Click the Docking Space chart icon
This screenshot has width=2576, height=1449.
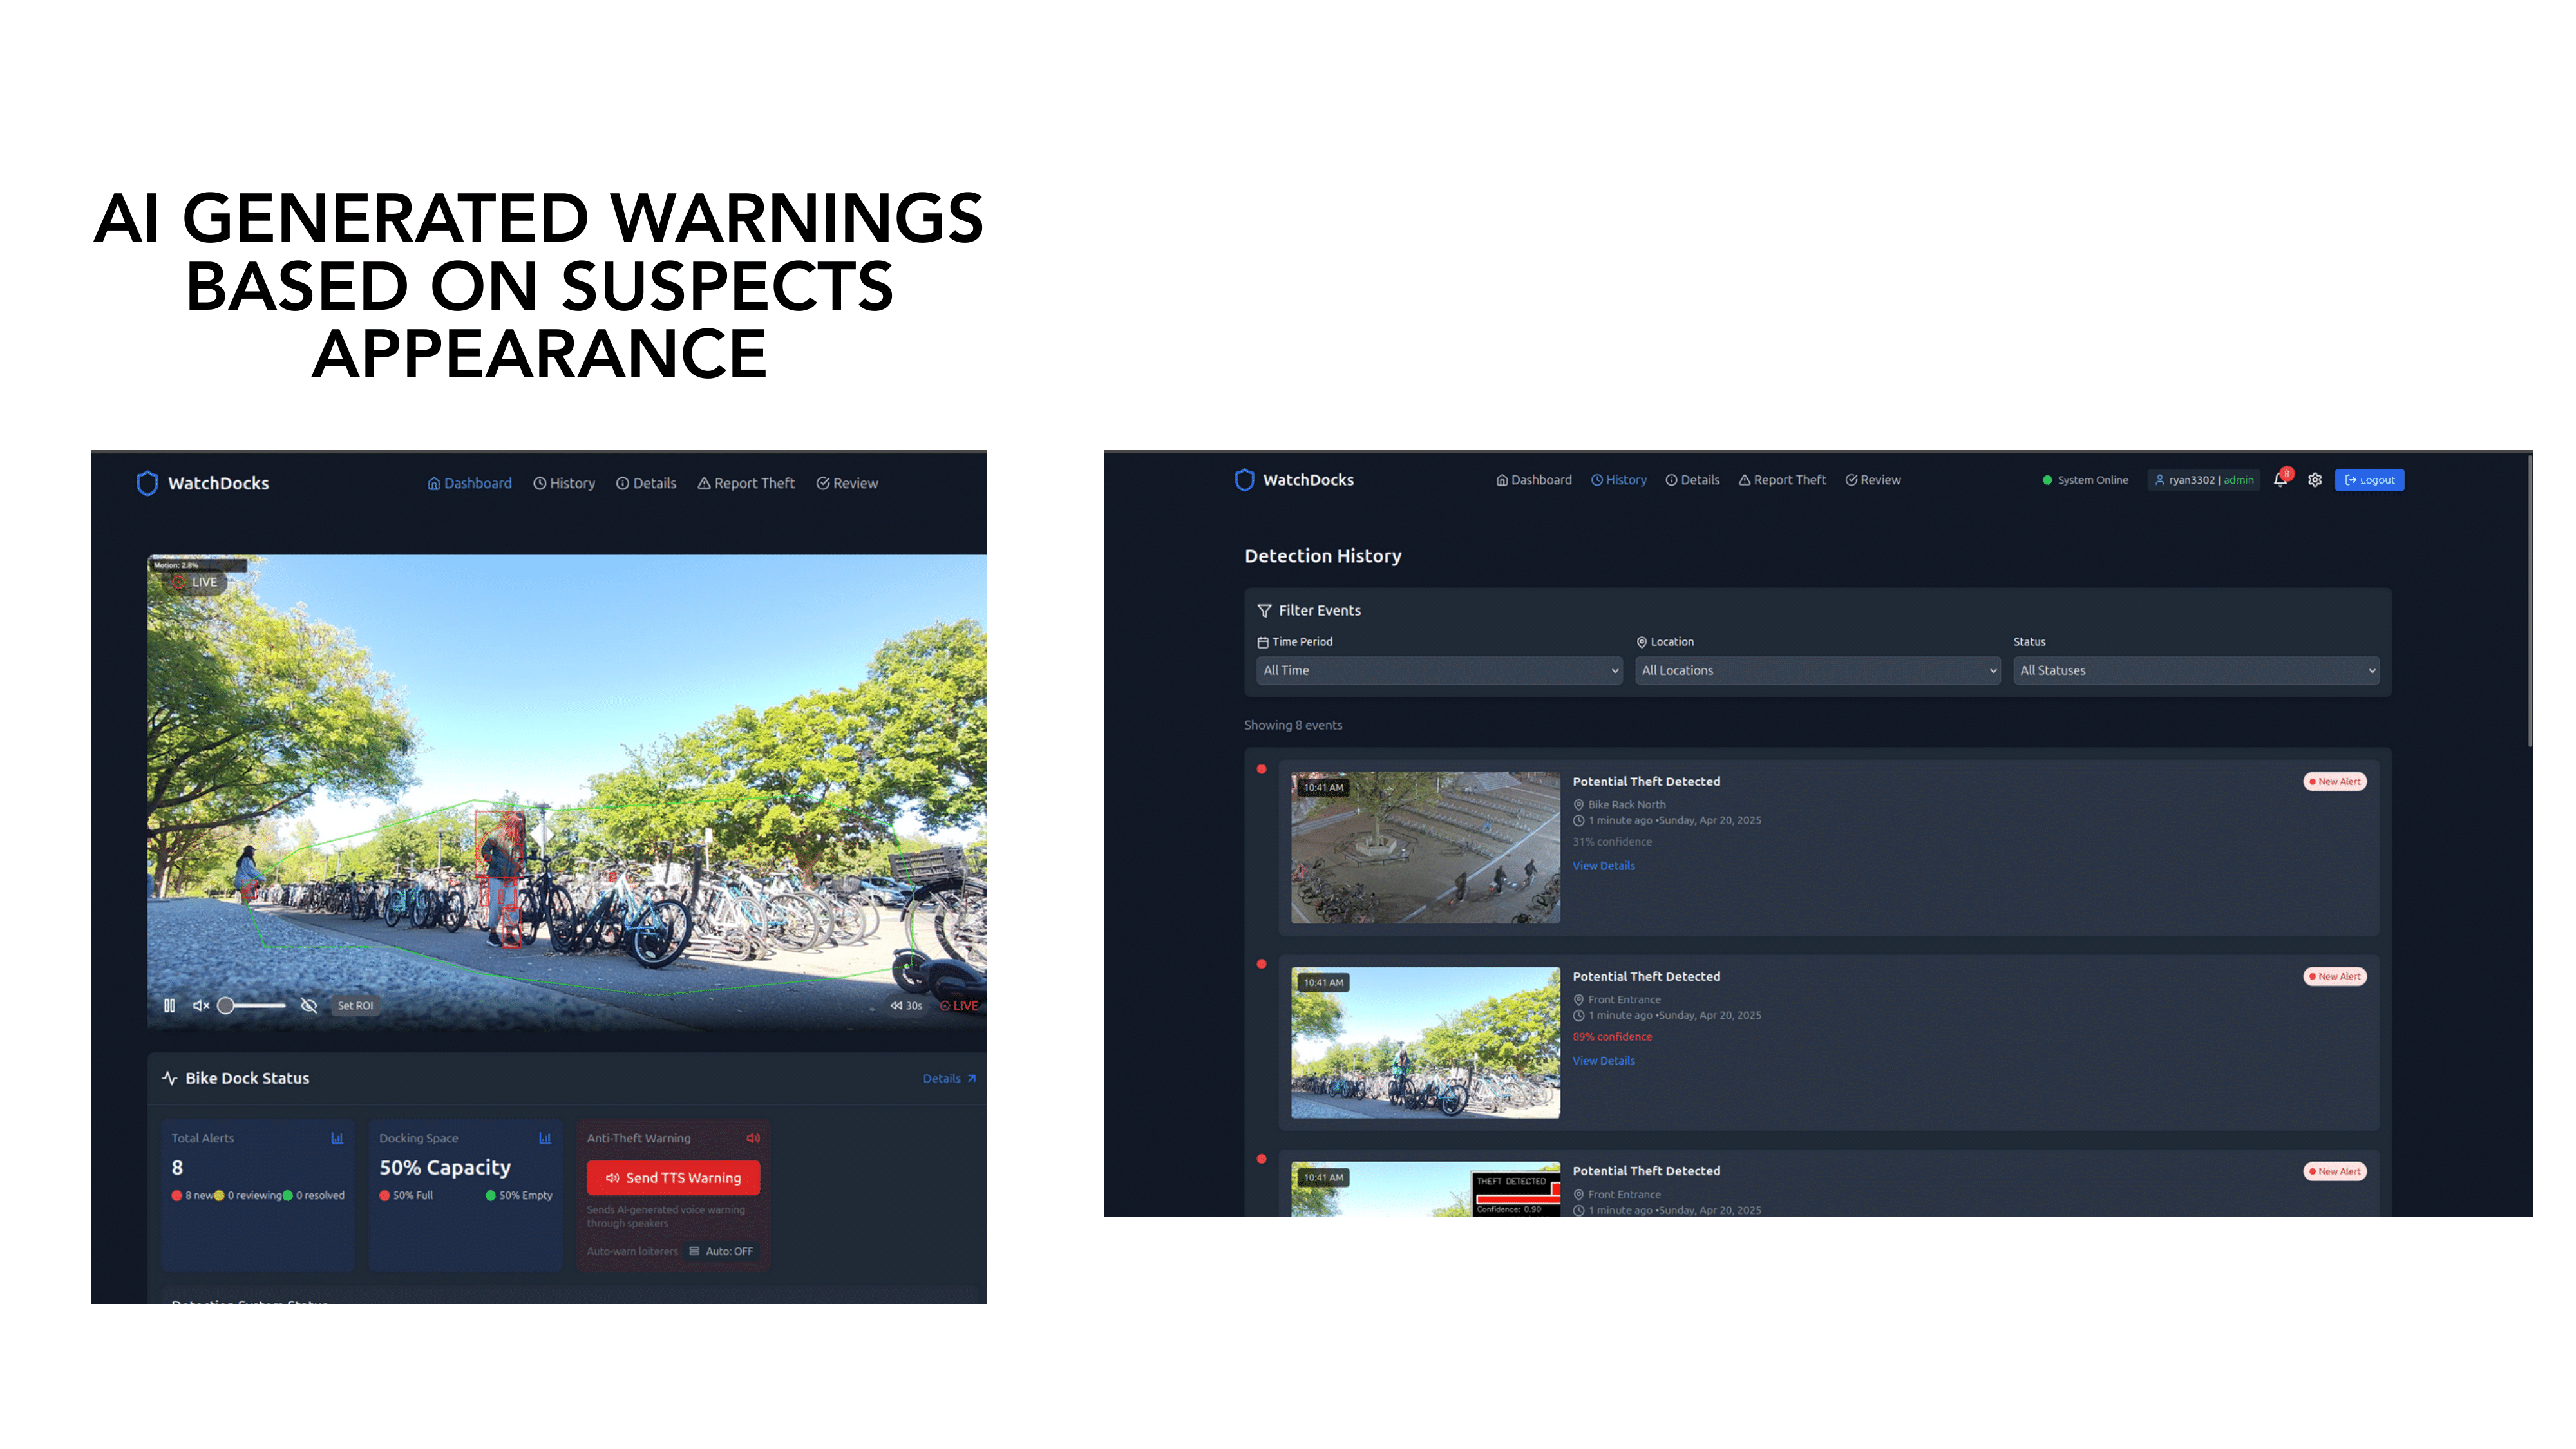coord(545,1138)
